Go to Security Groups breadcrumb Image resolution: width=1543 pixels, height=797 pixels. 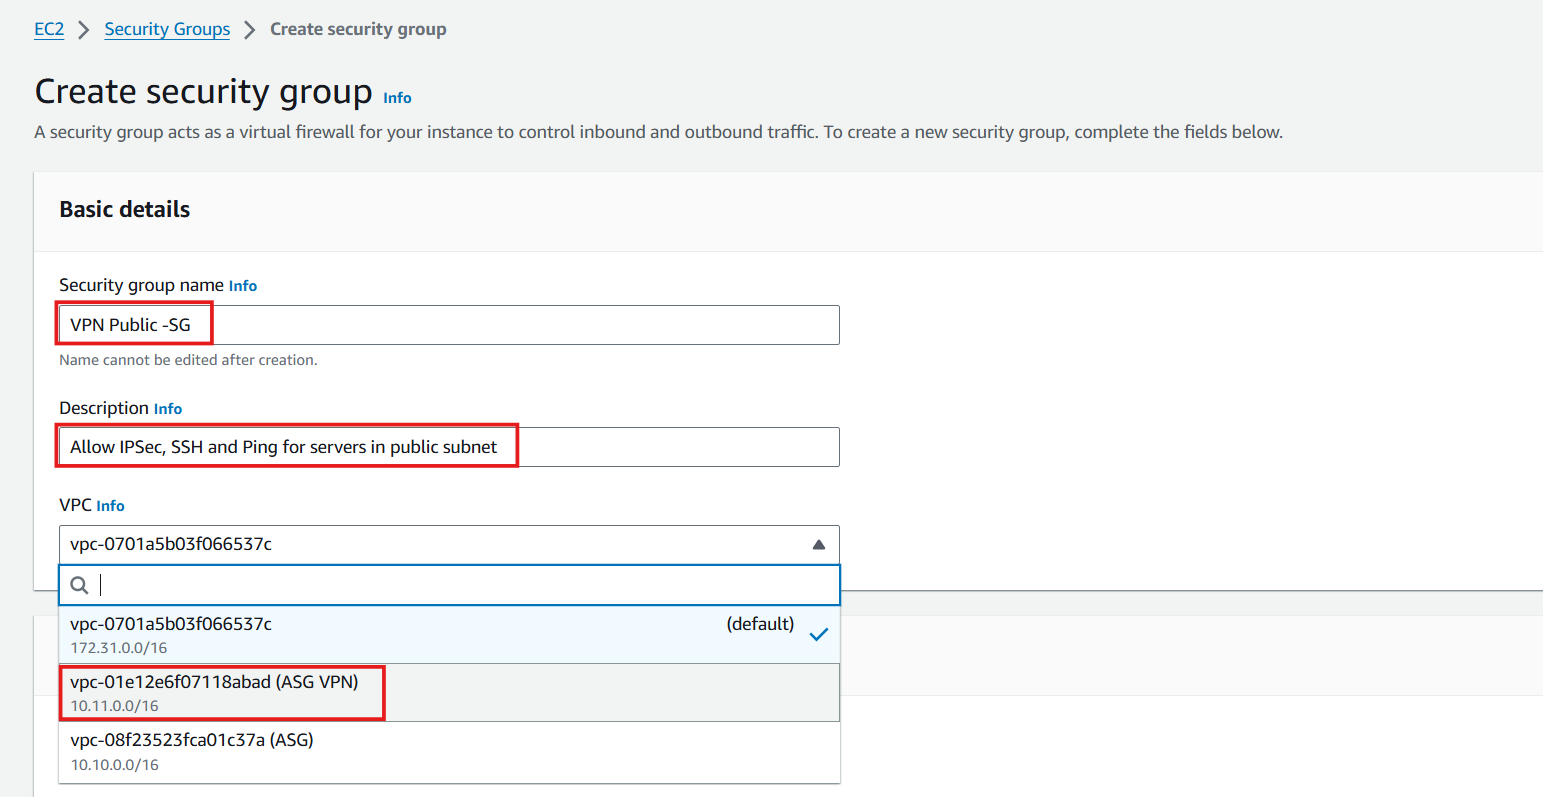point(167,29)
